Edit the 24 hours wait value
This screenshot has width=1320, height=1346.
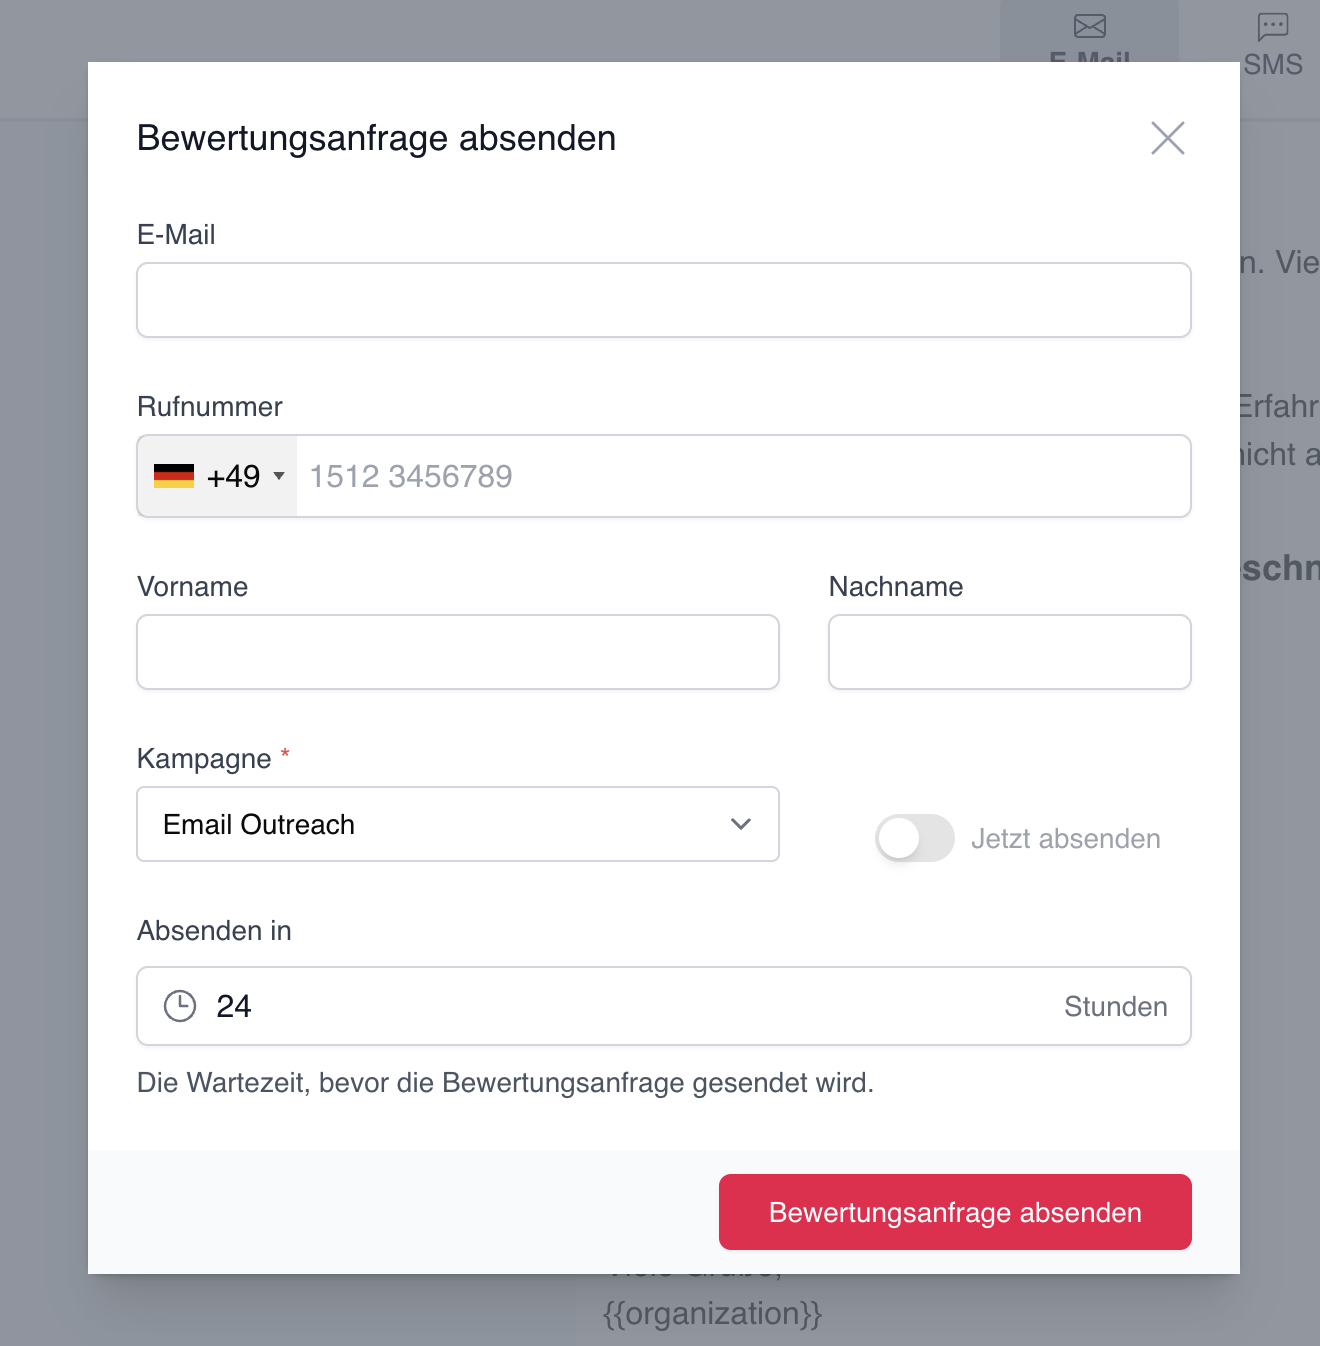click(x=600, y=1006)
